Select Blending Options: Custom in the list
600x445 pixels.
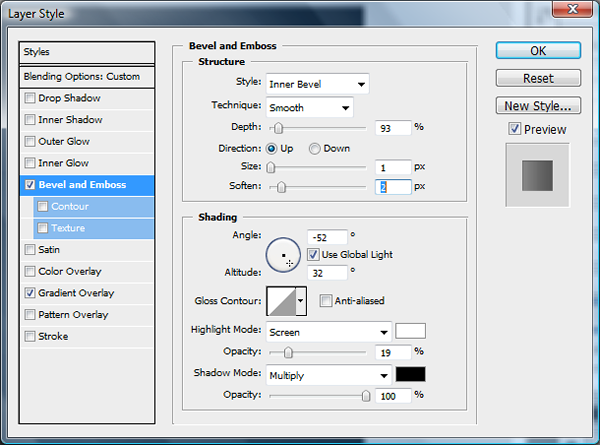88,76
